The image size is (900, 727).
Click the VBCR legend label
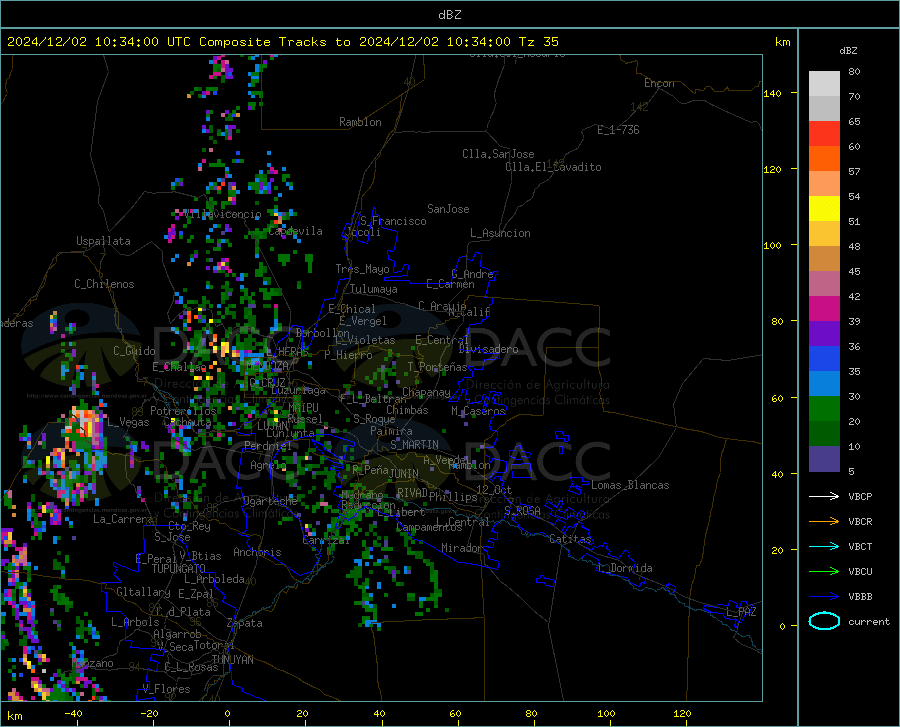pyautogui.click(x=860, y=522)
